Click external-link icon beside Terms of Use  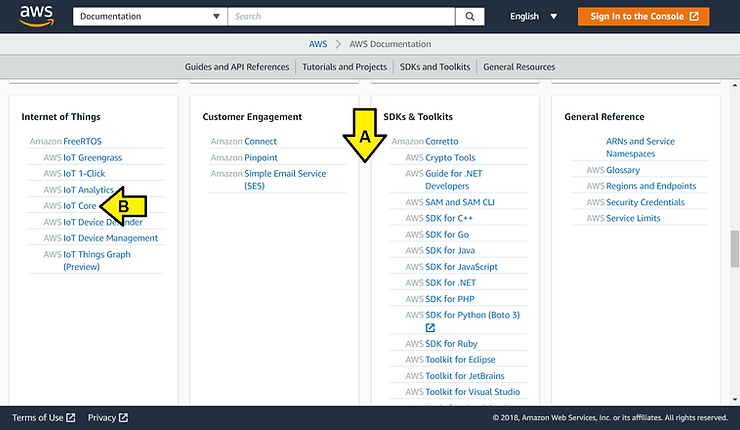pyautogui.click(x=70, y=418)
